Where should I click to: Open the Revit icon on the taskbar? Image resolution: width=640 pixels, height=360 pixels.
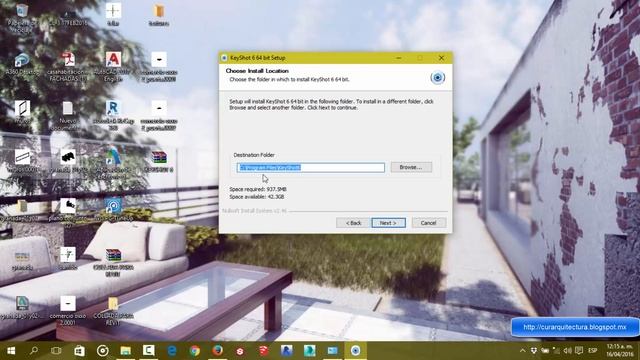pos(287,351)
